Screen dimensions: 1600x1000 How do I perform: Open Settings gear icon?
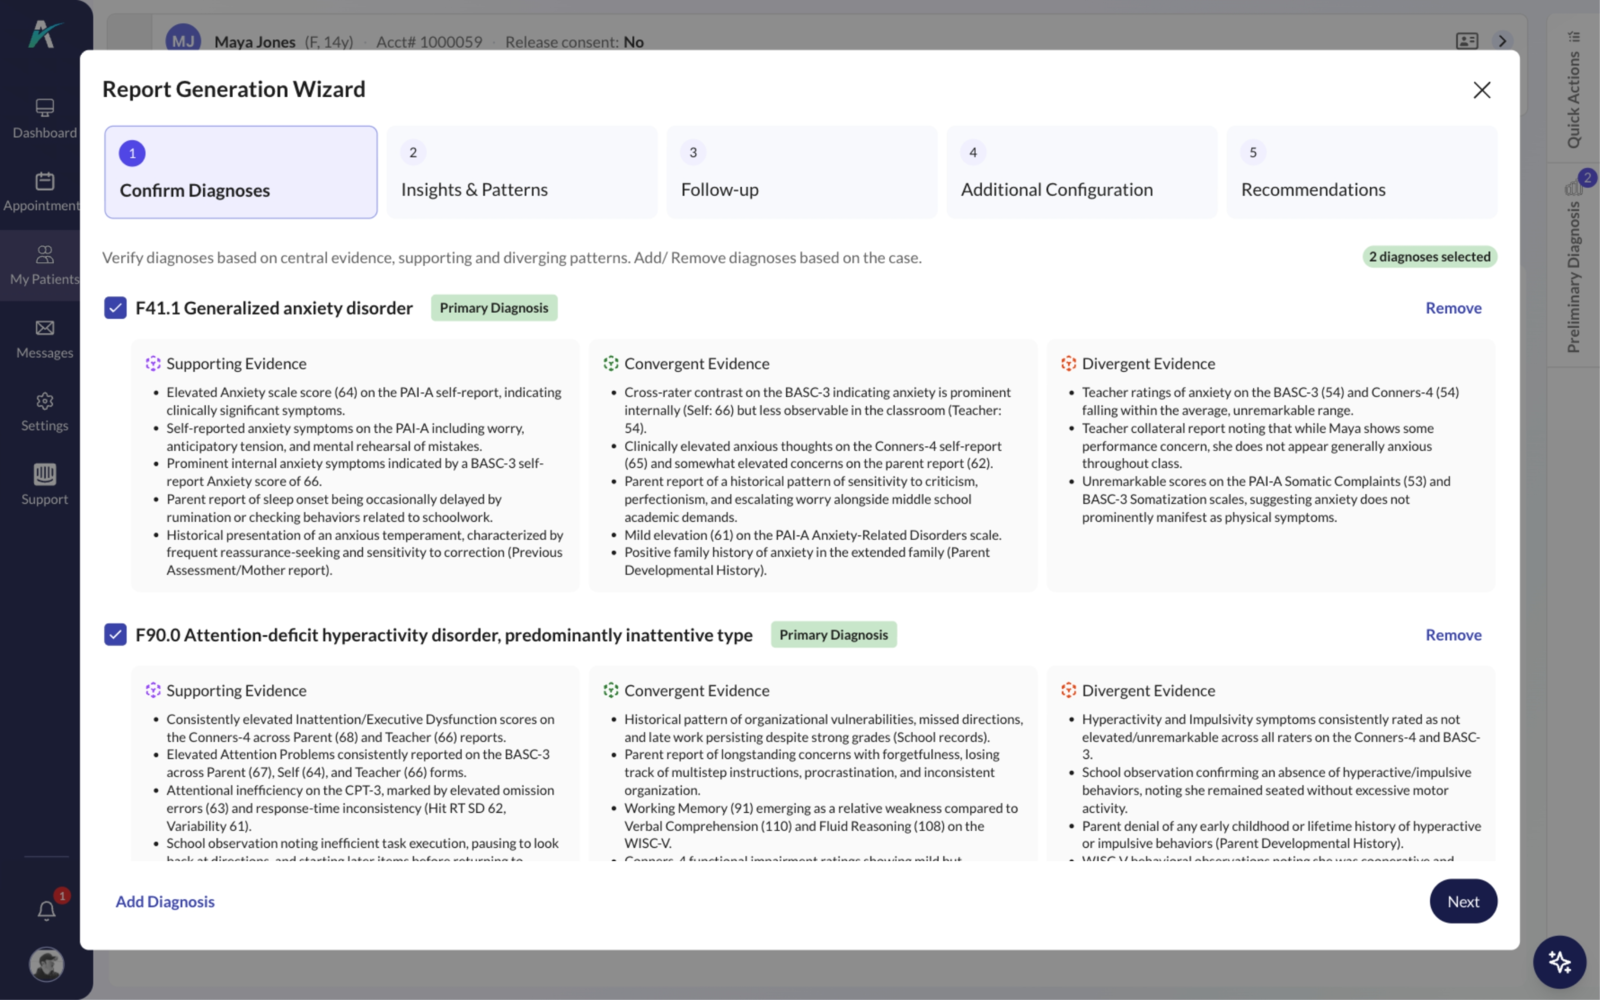(x=45, y=401)
